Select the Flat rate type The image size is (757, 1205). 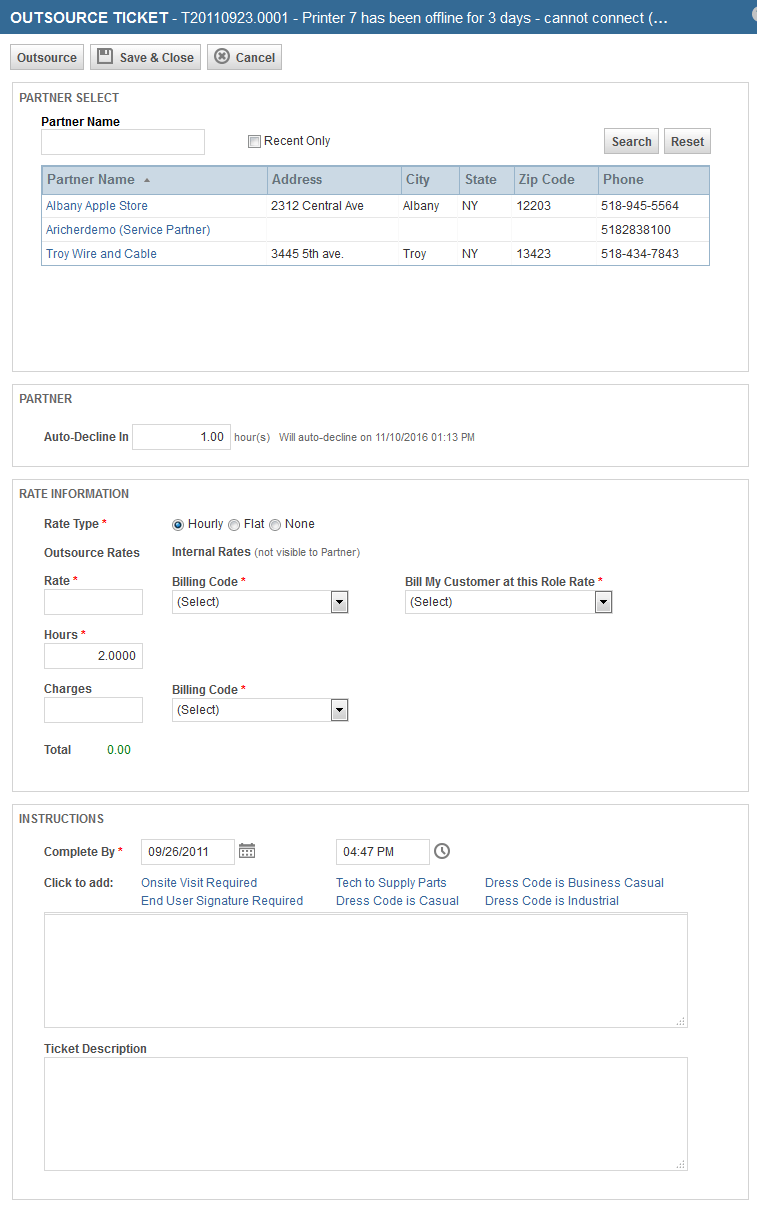click(234, 524)
